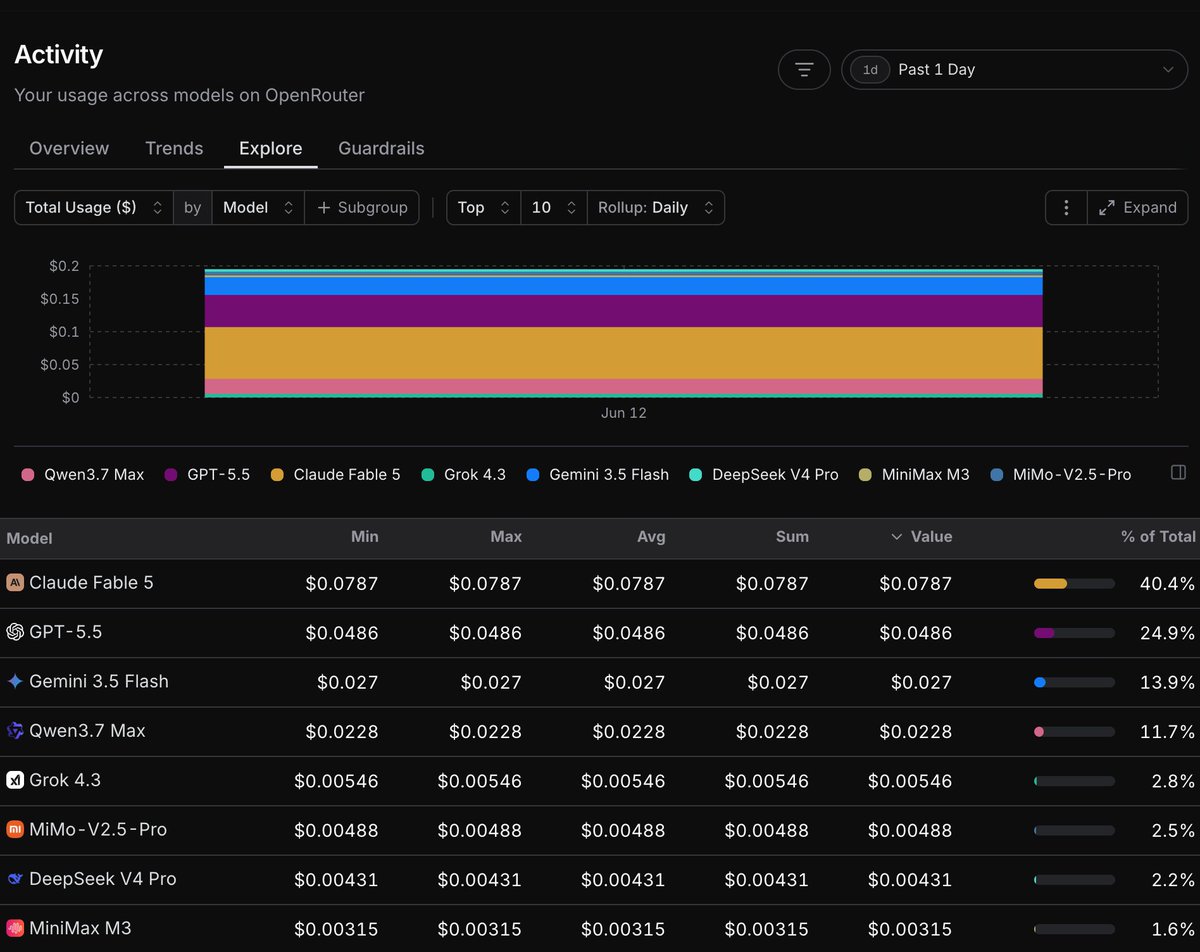Open the DeepSeek V4 Pro table row name

(x=103, y=879)
